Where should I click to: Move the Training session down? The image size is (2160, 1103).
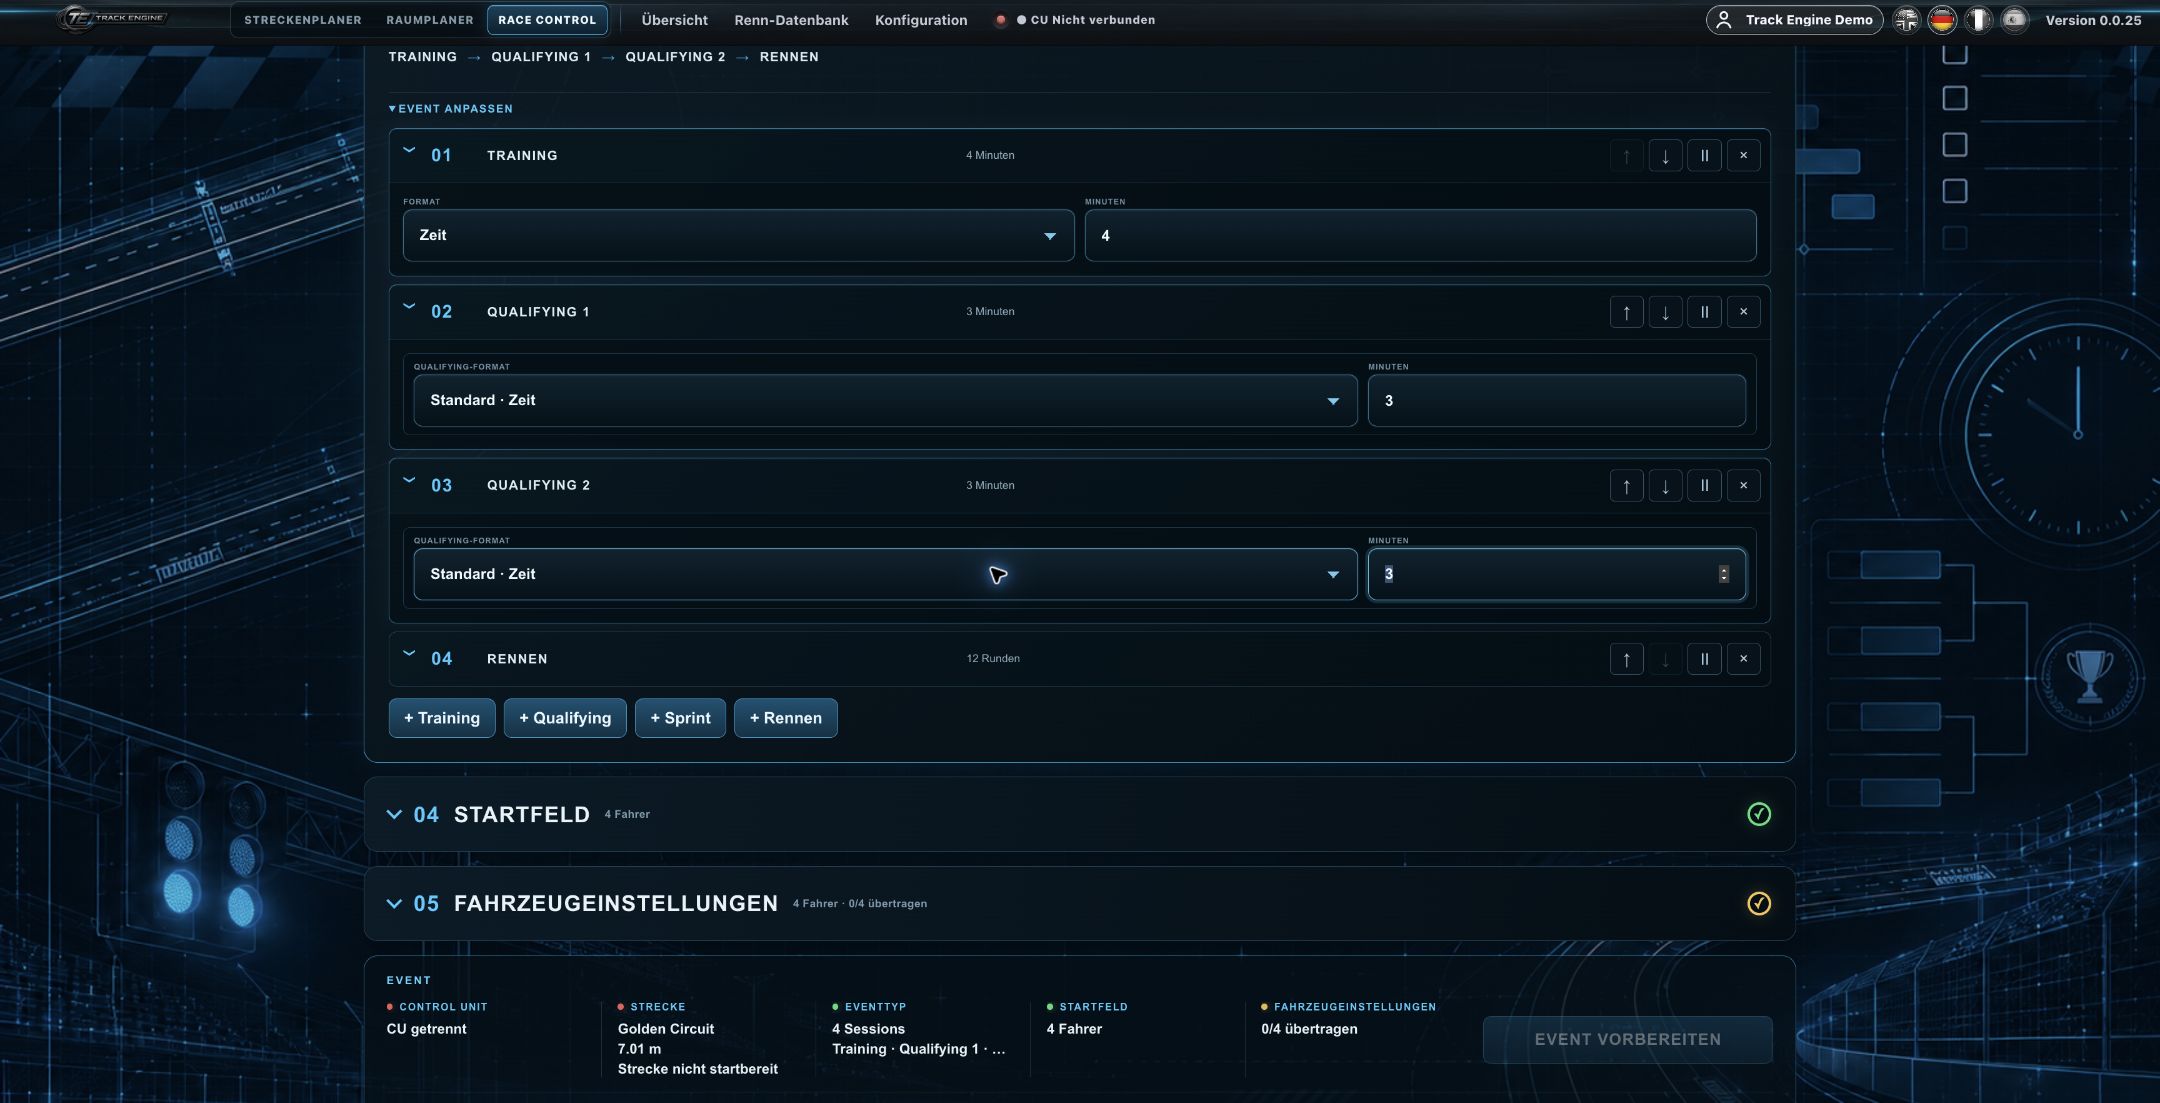[x=1665, y=156]
